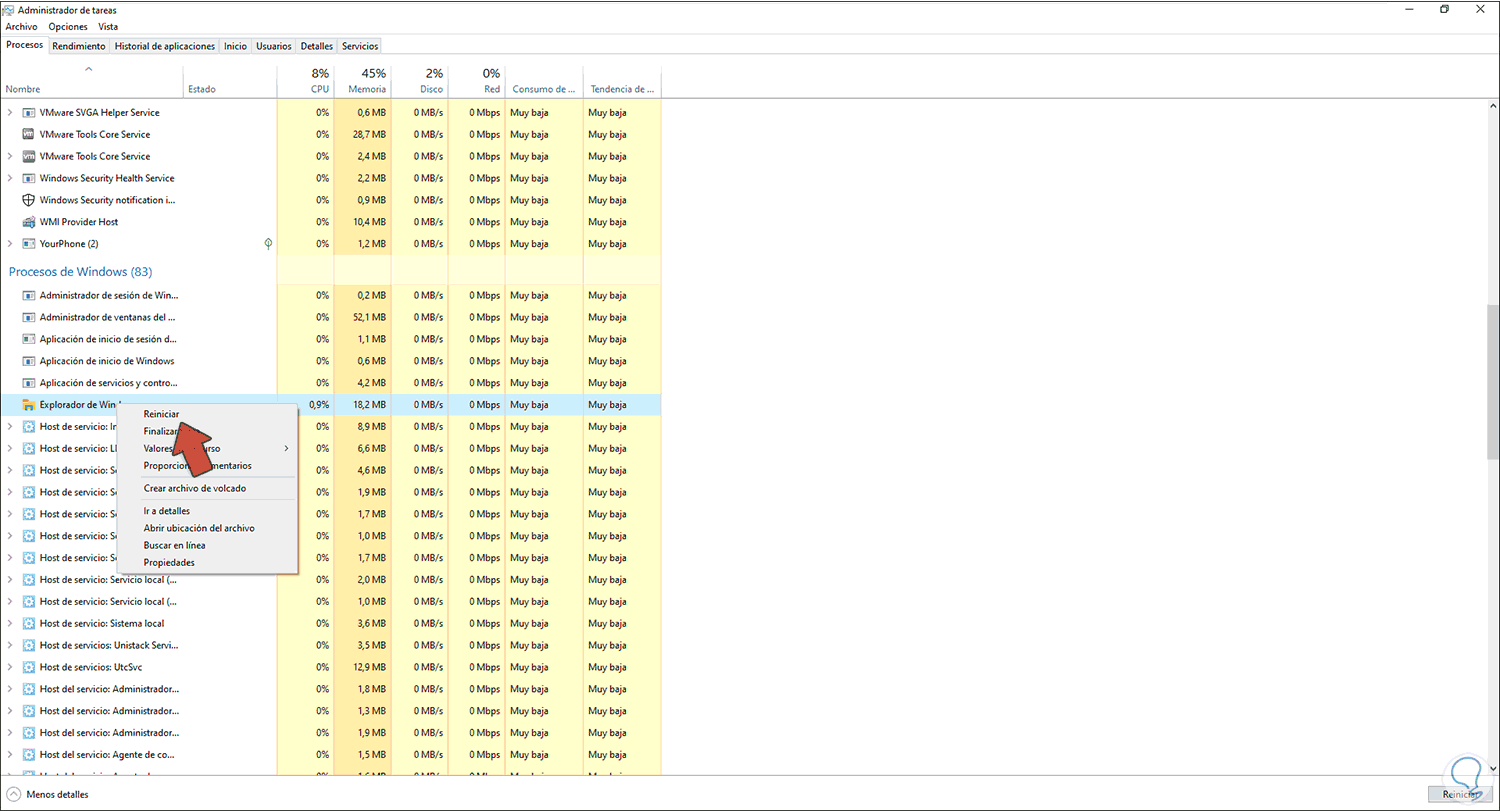
Task: Click the gear icon of Host del servicio: Agente
Action: coord(29,755)
